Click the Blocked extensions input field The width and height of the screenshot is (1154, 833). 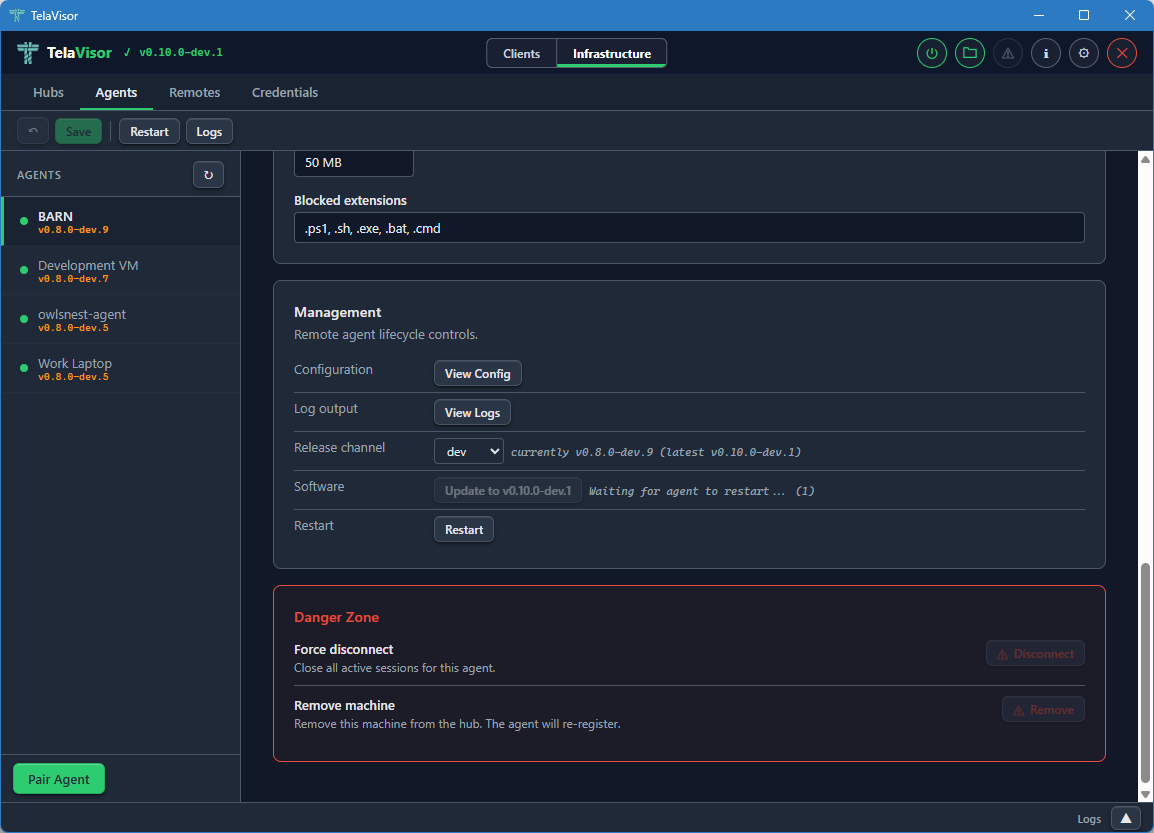tap(689, 228)
